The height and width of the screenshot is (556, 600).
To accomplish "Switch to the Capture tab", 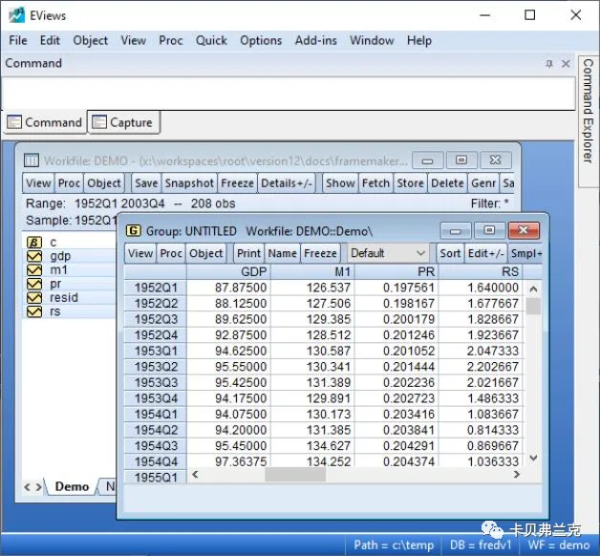I will click(x=124, y=122).
